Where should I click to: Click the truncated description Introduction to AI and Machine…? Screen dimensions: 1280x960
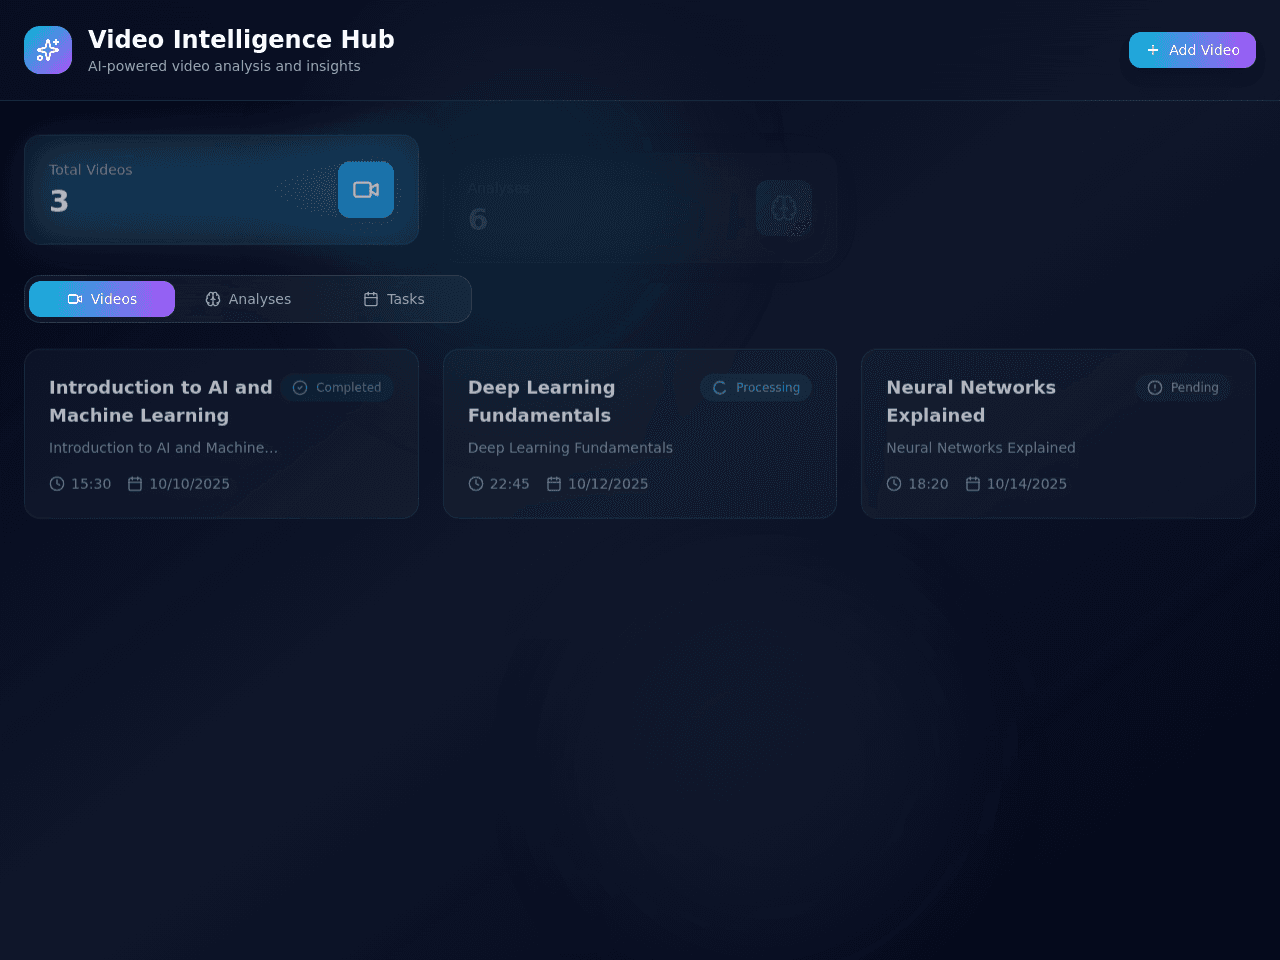pyautogui.click(x=164, y=448)
